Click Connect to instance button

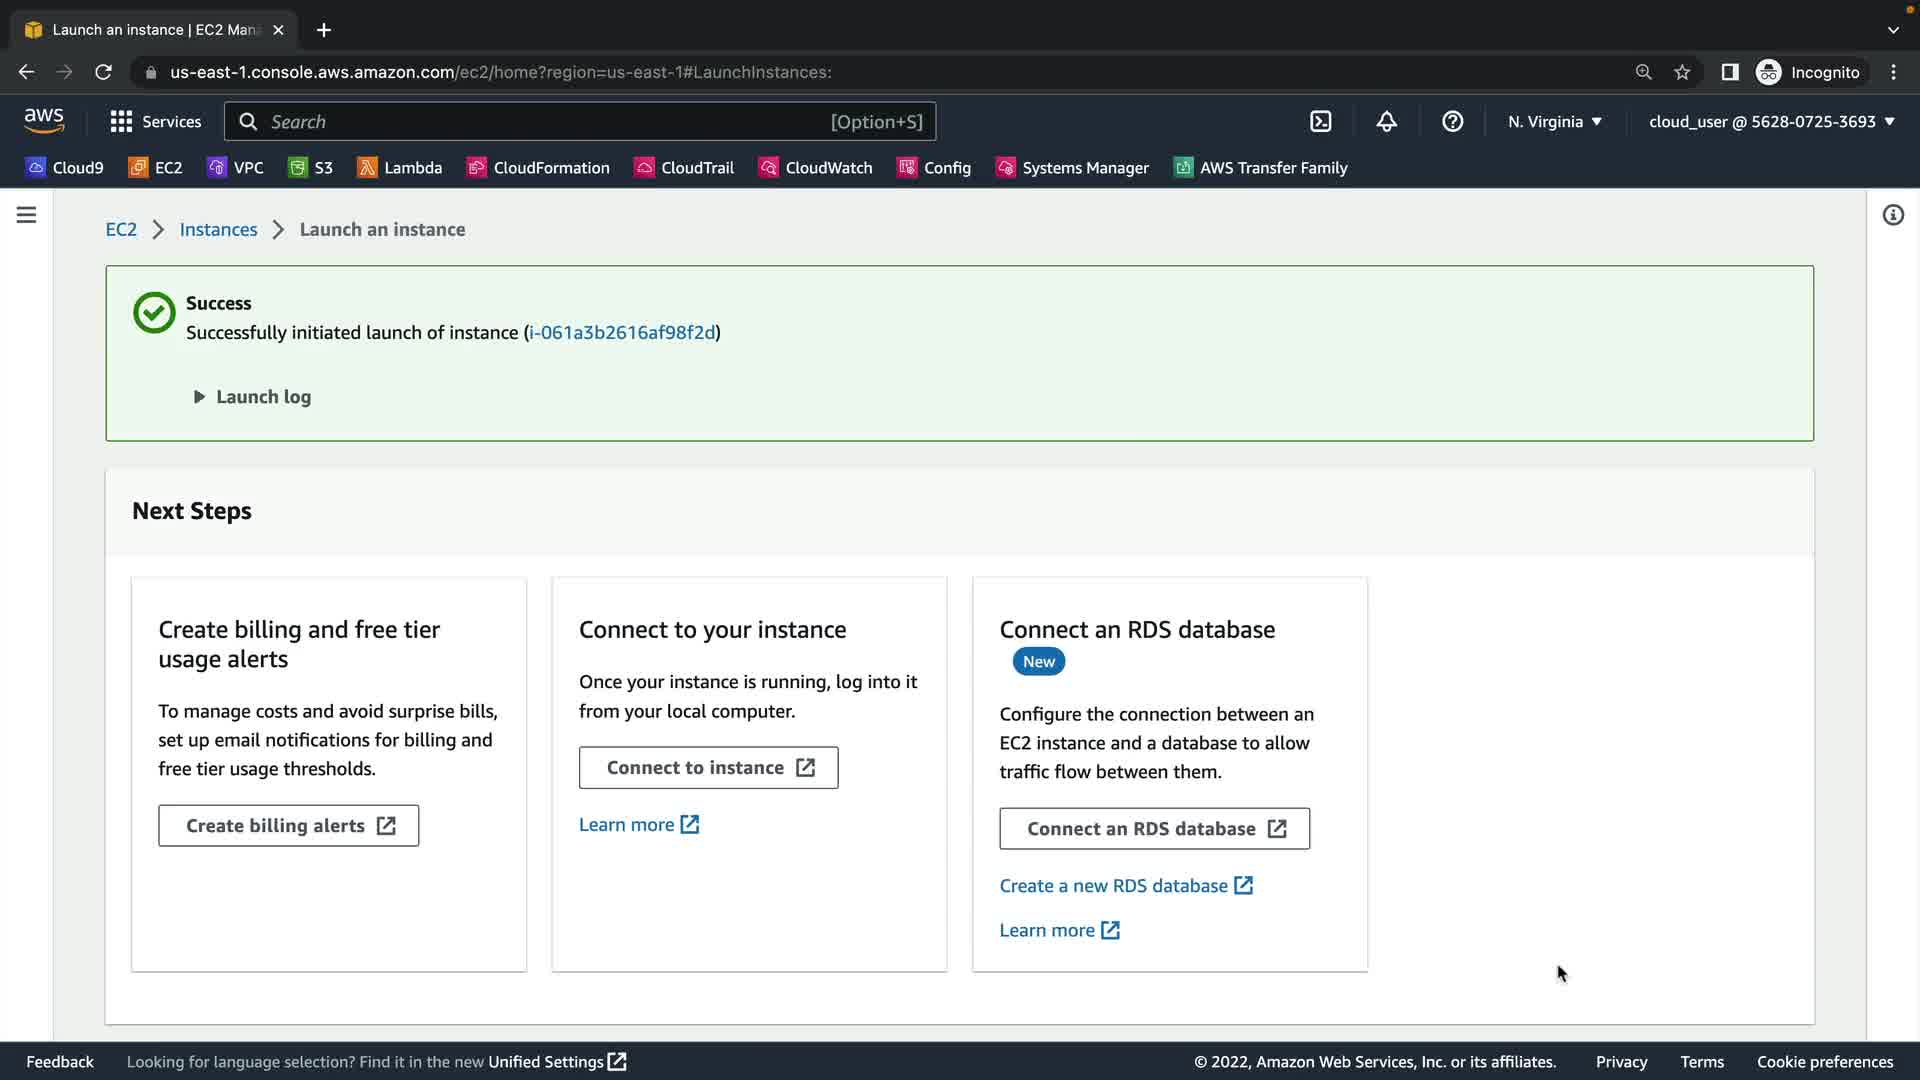click(708, 768)
